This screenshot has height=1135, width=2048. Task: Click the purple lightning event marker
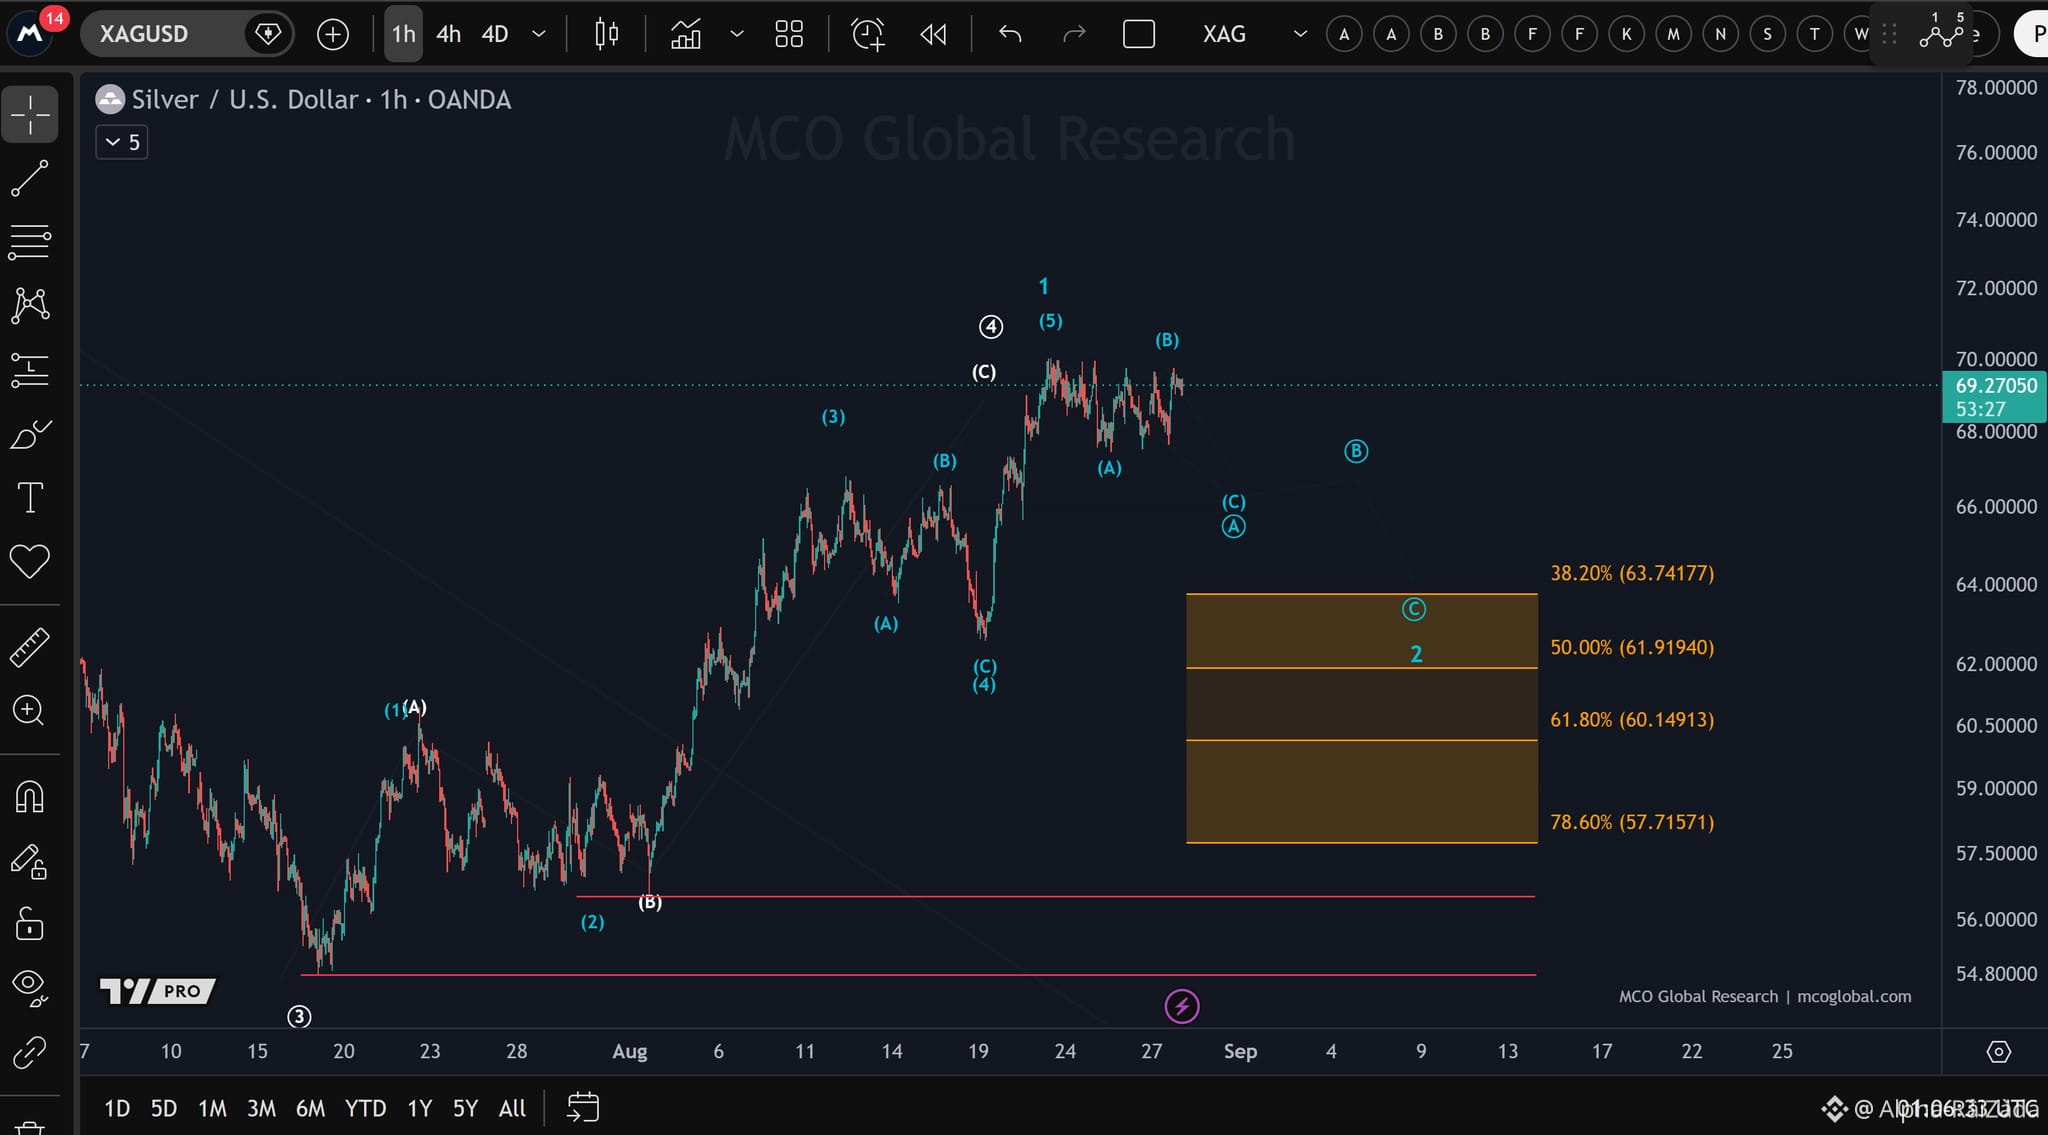pos(1182,1006)
